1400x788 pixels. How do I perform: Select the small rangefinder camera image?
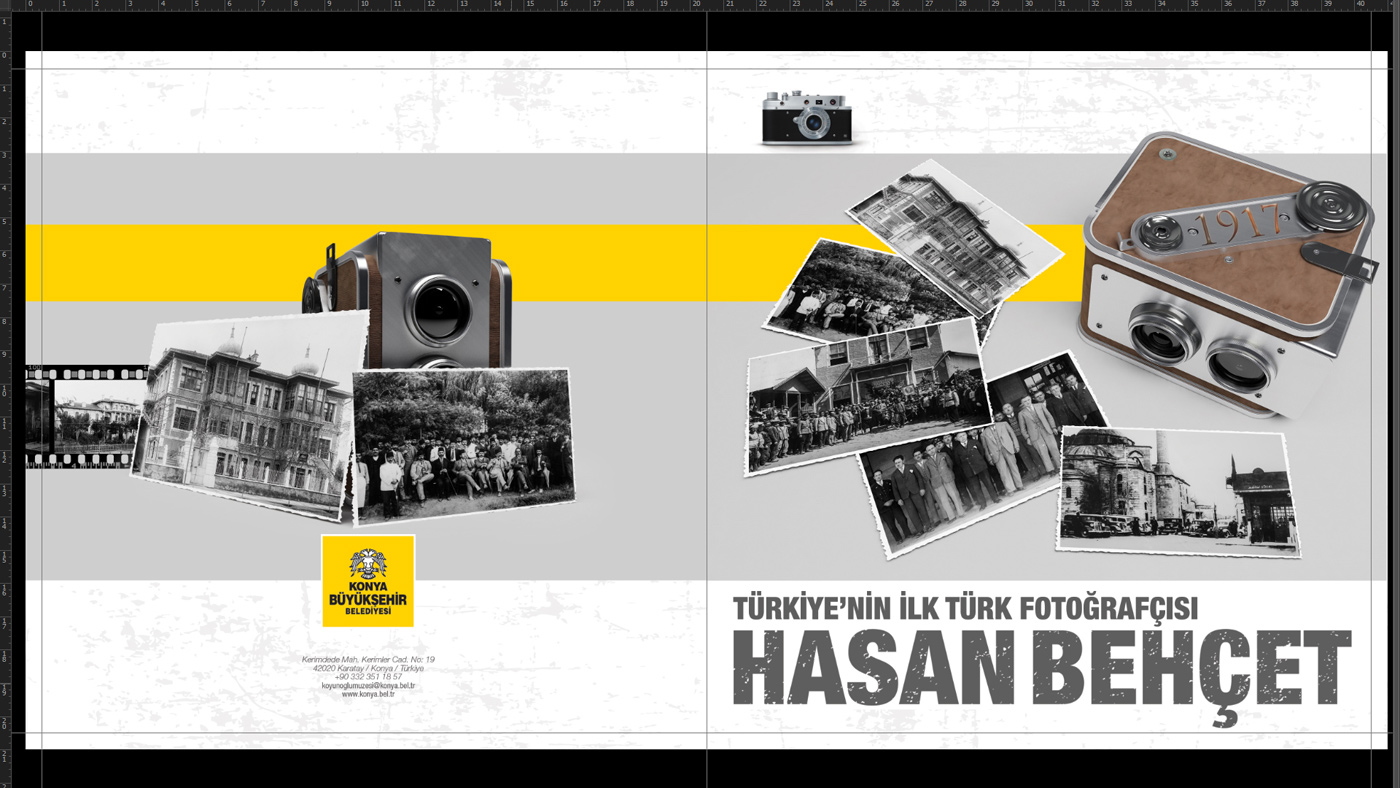(806, 117)
